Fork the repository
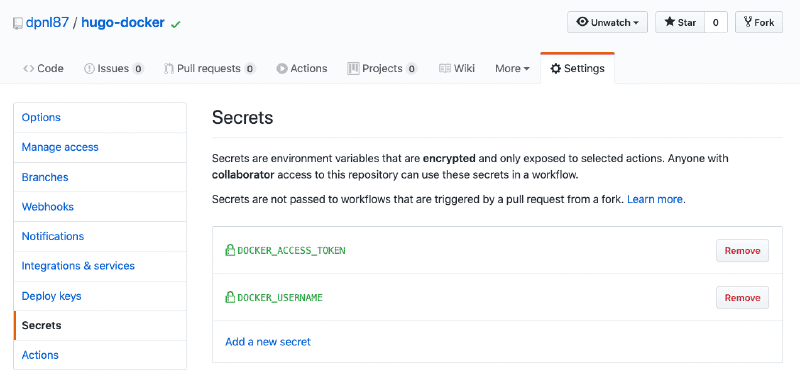Image resolution: width=800 pixels, height=377 pixels. pyautogui.click(x=759, y=22)
